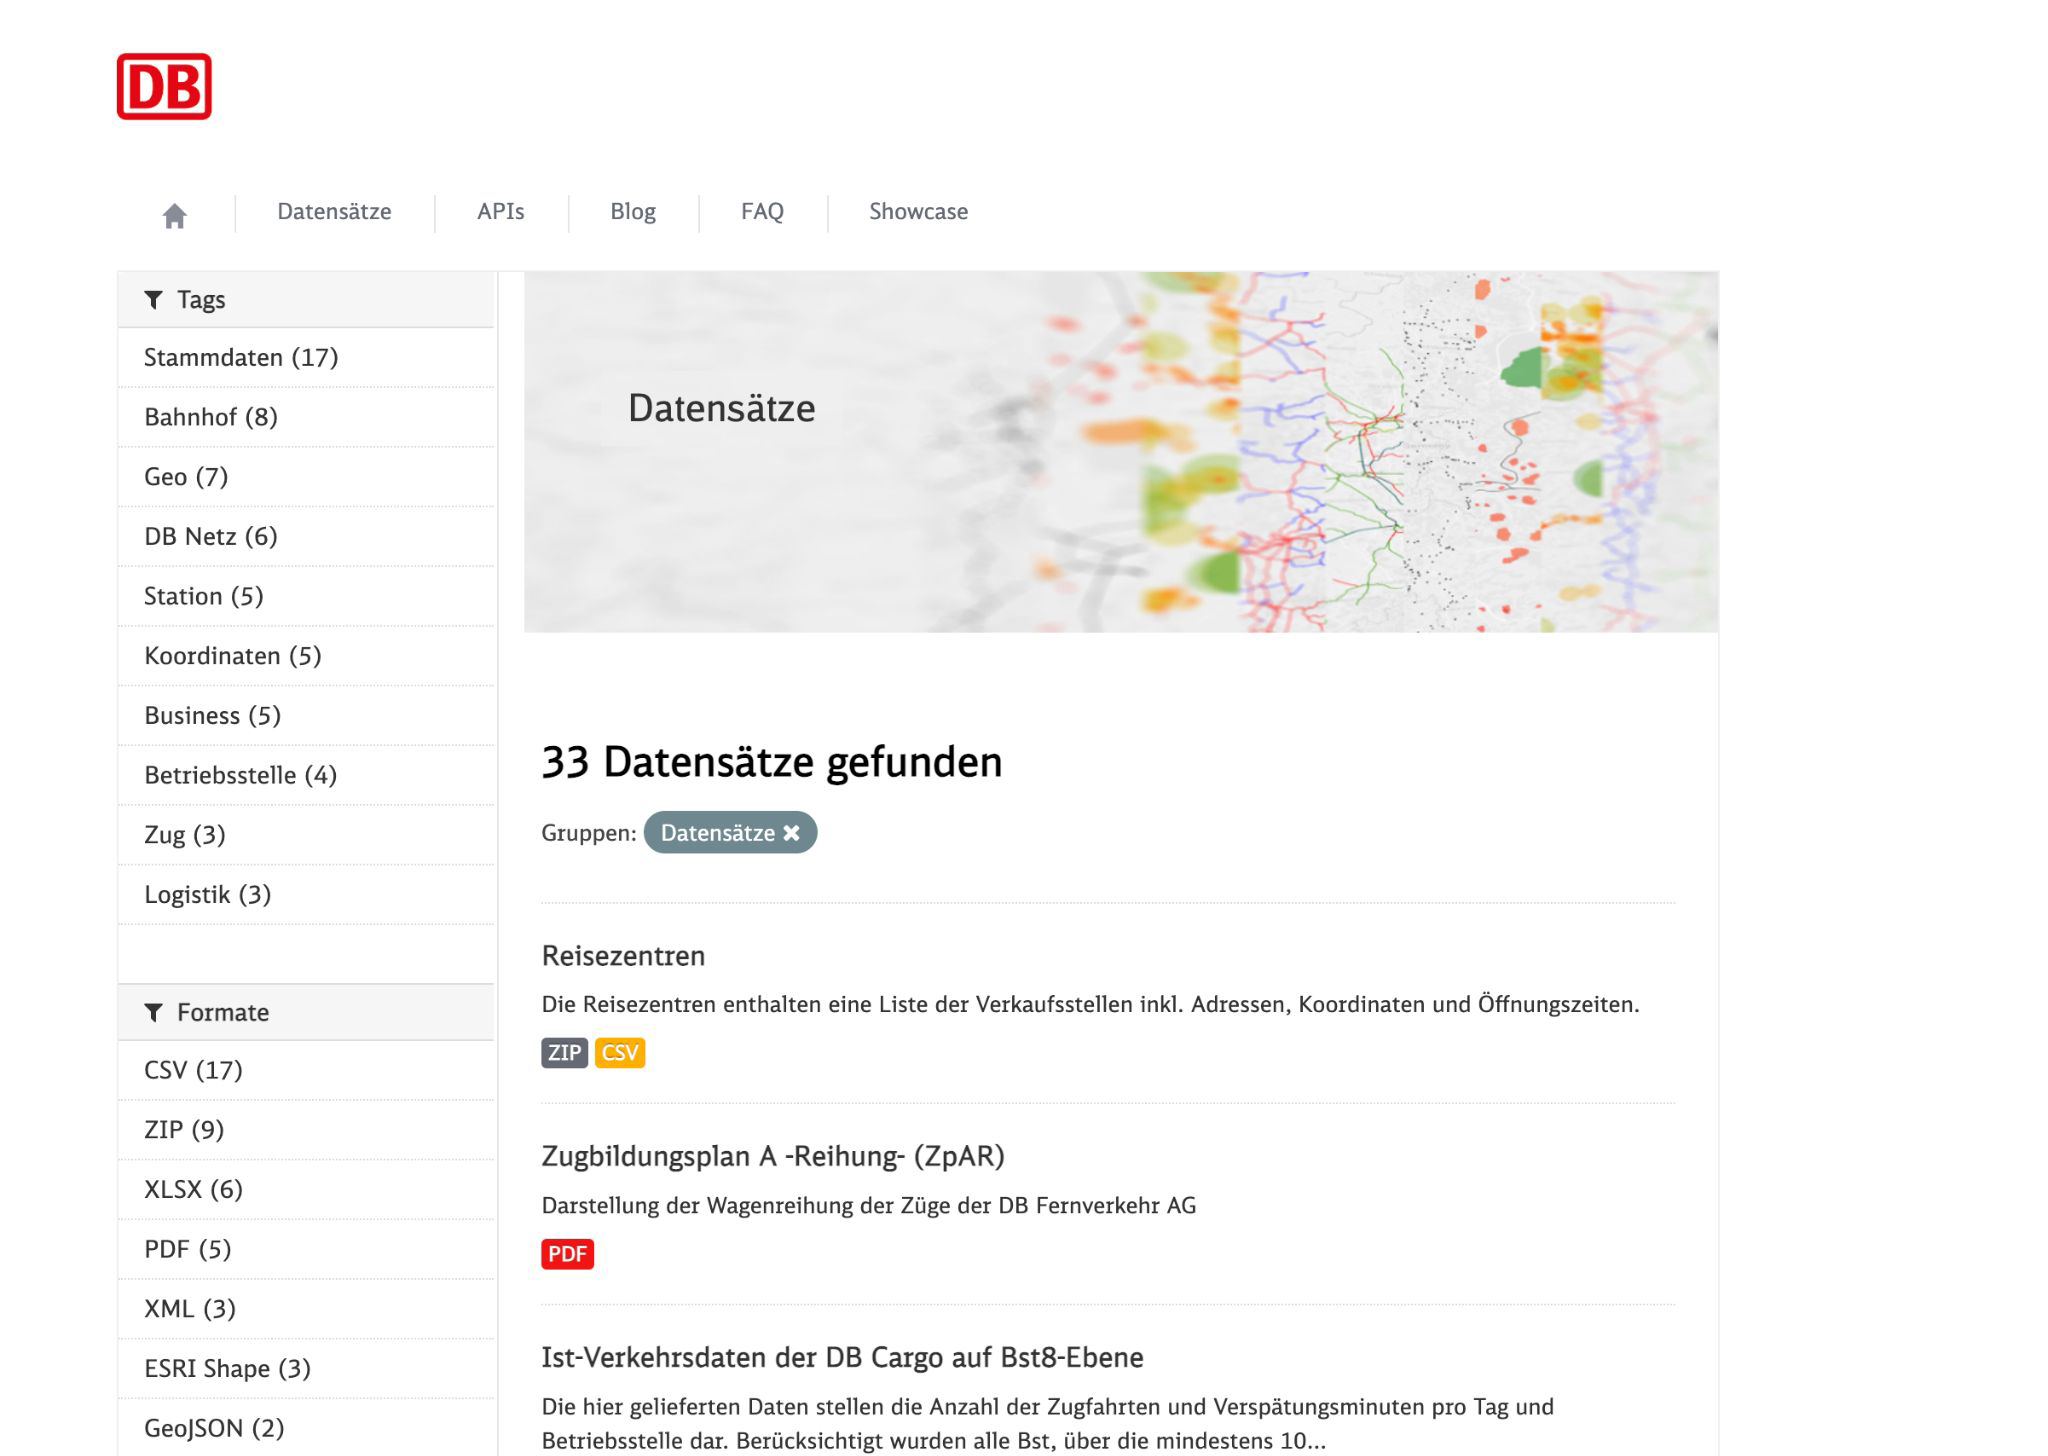
Task: Click the ZIP format badge under Reisezentren
Action: click(x=564, y=1053)
